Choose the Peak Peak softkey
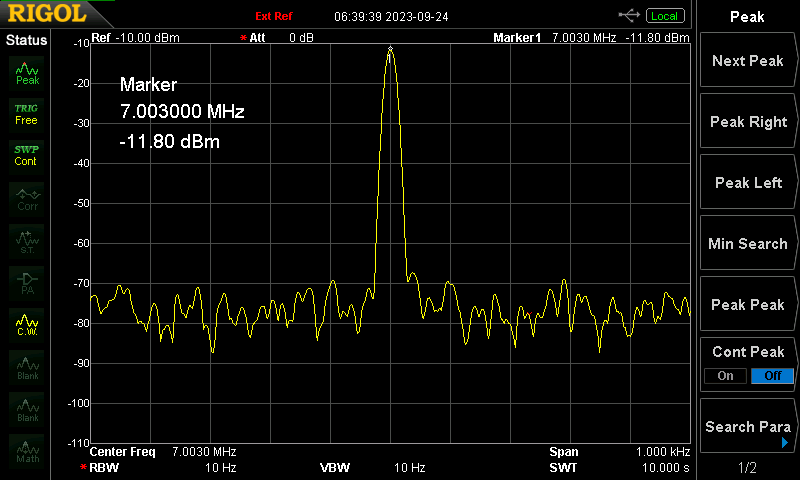Viewport: 800px width, 480px height. point(748,305)
